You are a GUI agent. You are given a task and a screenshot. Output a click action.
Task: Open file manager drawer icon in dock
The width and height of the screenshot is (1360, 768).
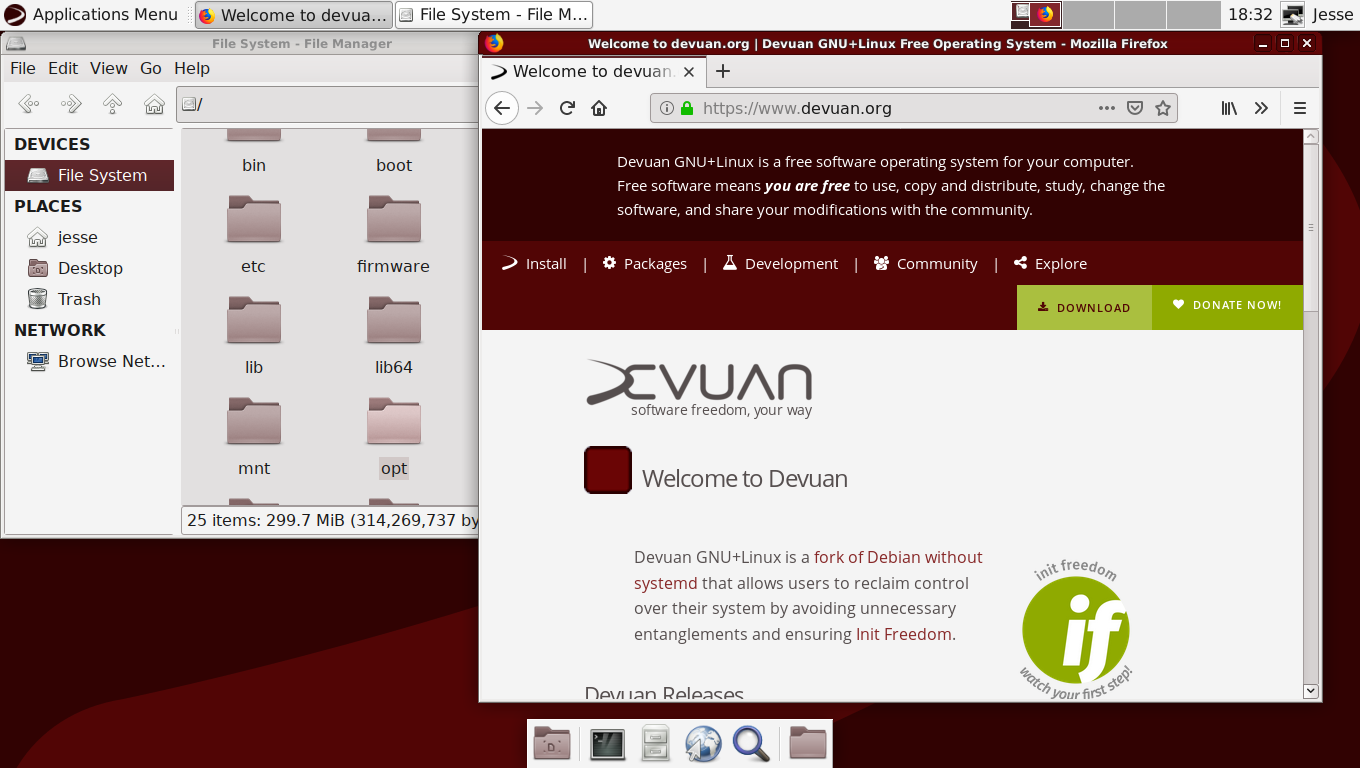pyautogui.click(x=656, y=743)
